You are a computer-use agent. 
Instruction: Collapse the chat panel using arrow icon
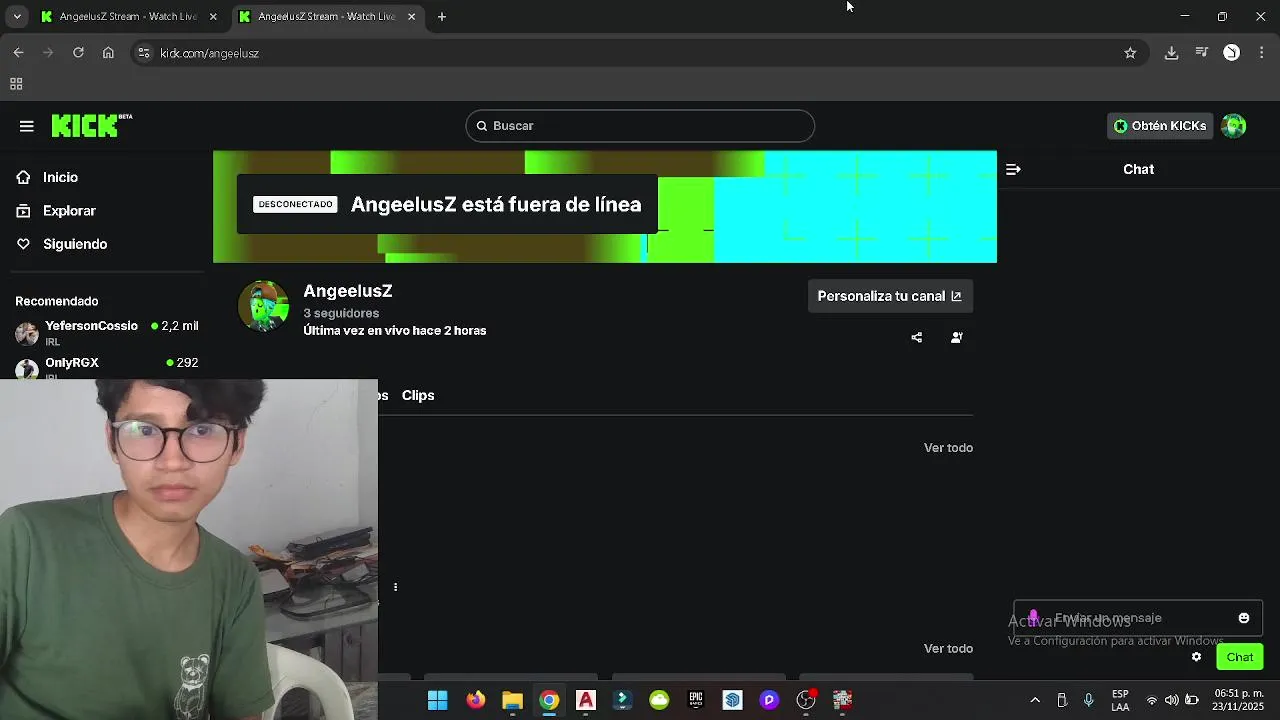1013,170
